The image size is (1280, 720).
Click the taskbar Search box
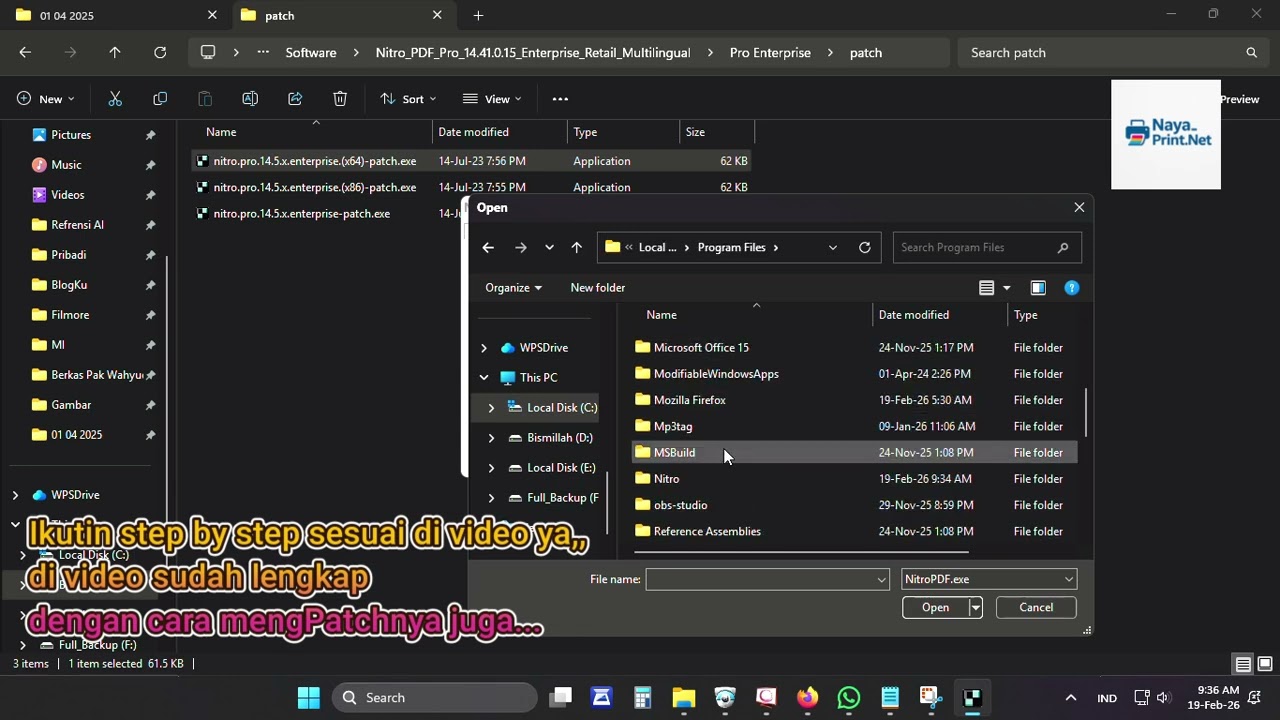tap(435, 697)
